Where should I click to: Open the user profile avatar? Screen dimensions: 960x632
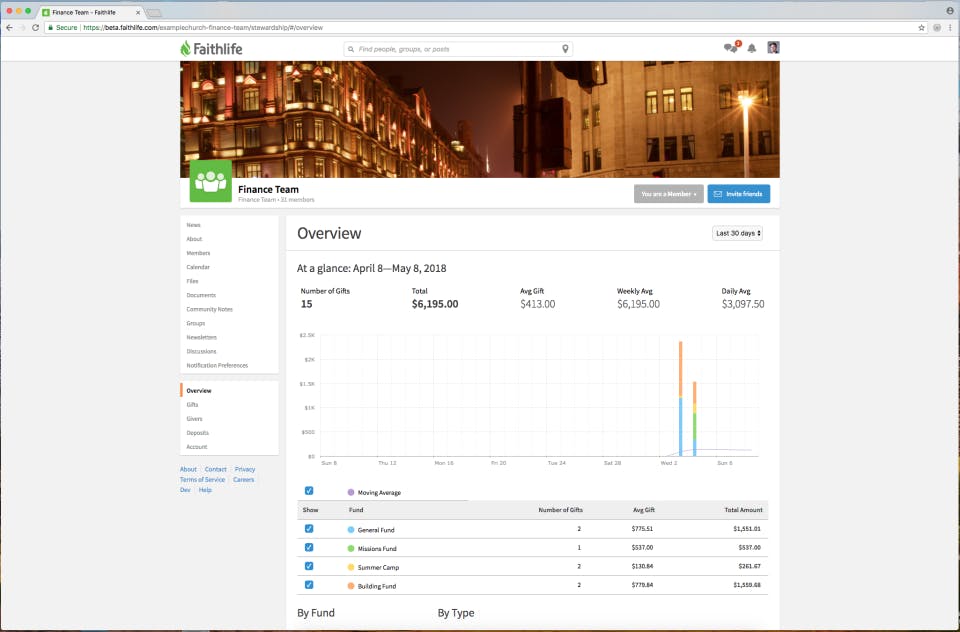pos(773,48)
